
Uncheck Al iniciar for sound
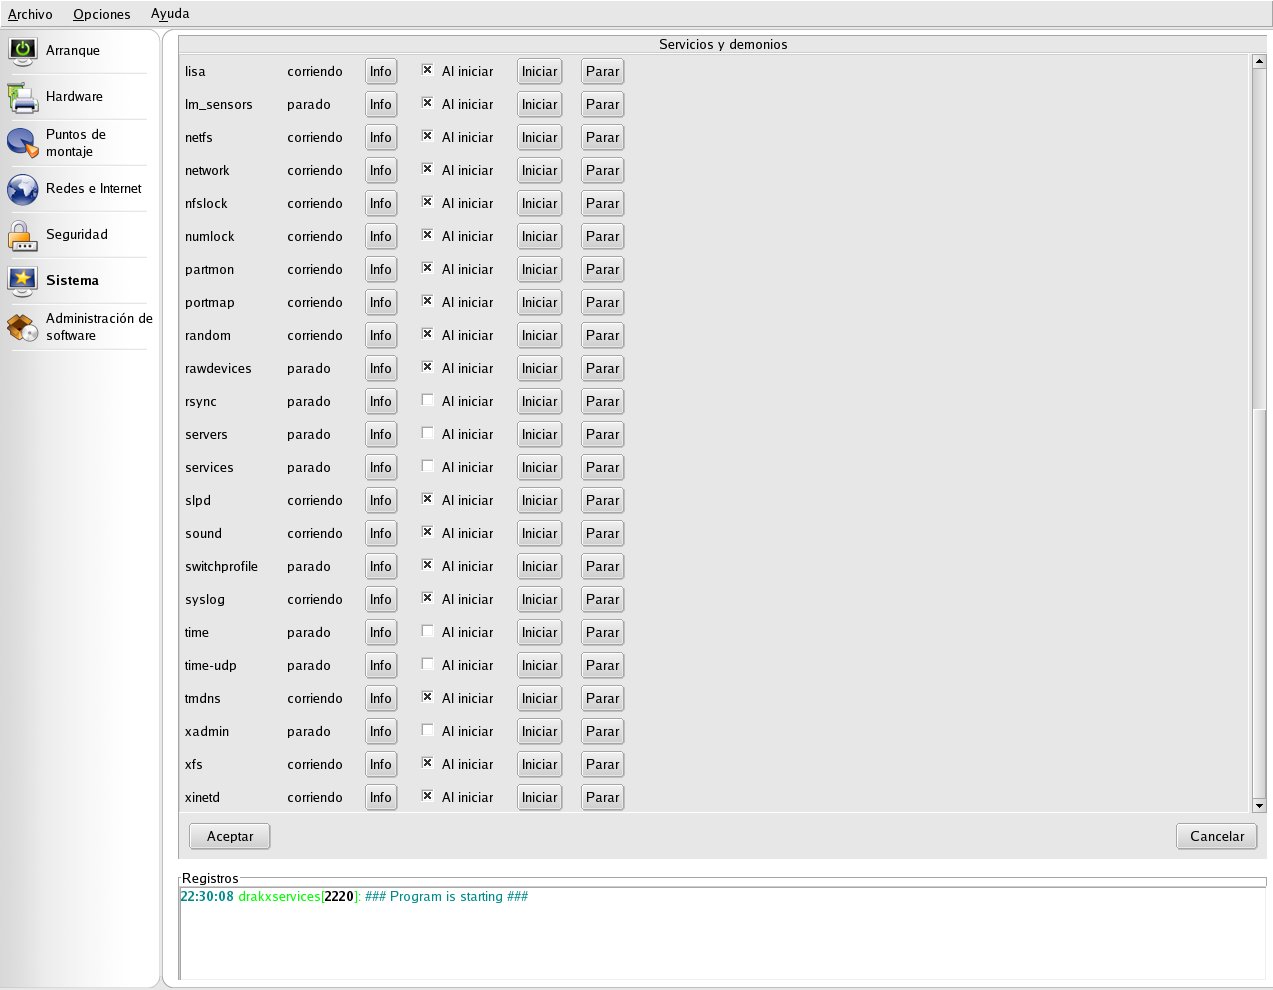tap(427, 532)
